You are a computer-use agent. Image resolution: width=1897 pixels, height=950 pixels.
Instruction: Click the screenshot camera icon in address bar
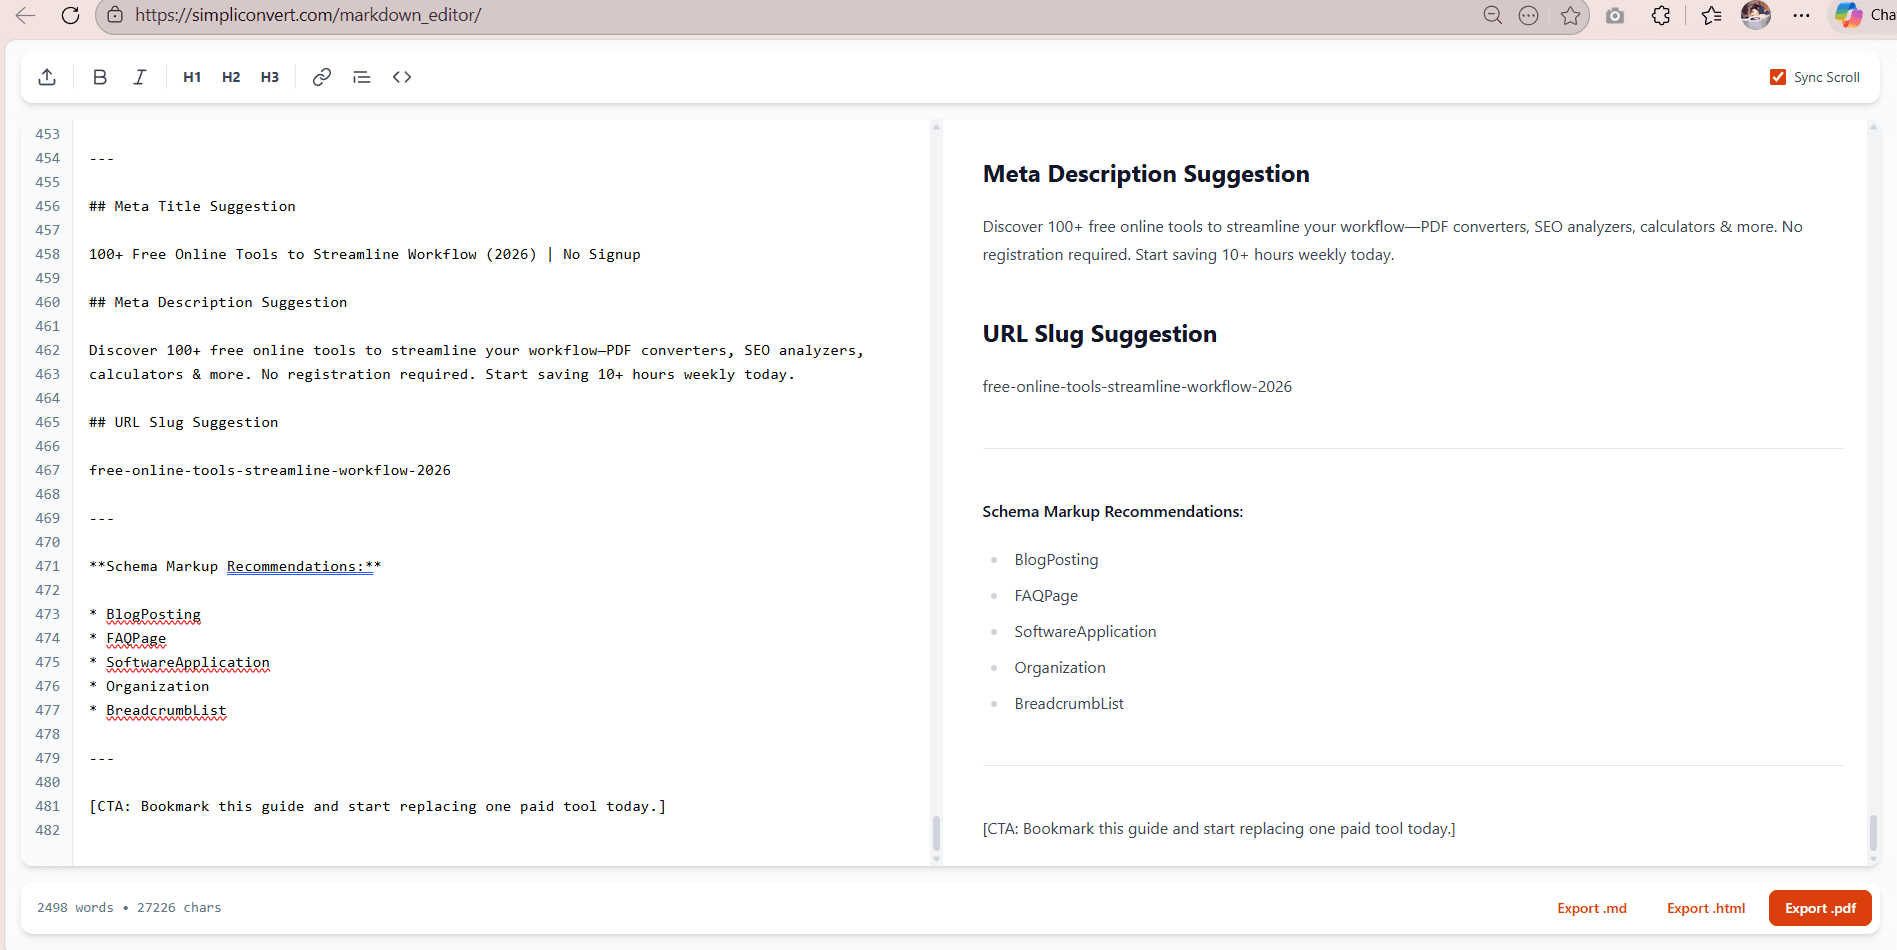click(x=1615, y=15)
